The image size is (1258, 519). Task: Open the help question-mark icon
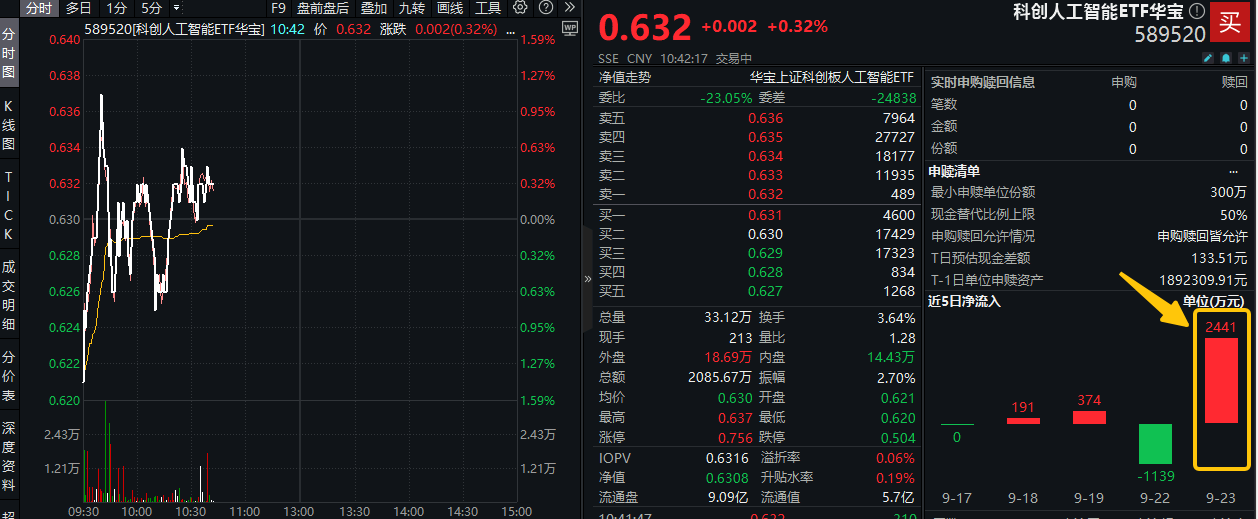pyautogui.click(x=545, y=7)
